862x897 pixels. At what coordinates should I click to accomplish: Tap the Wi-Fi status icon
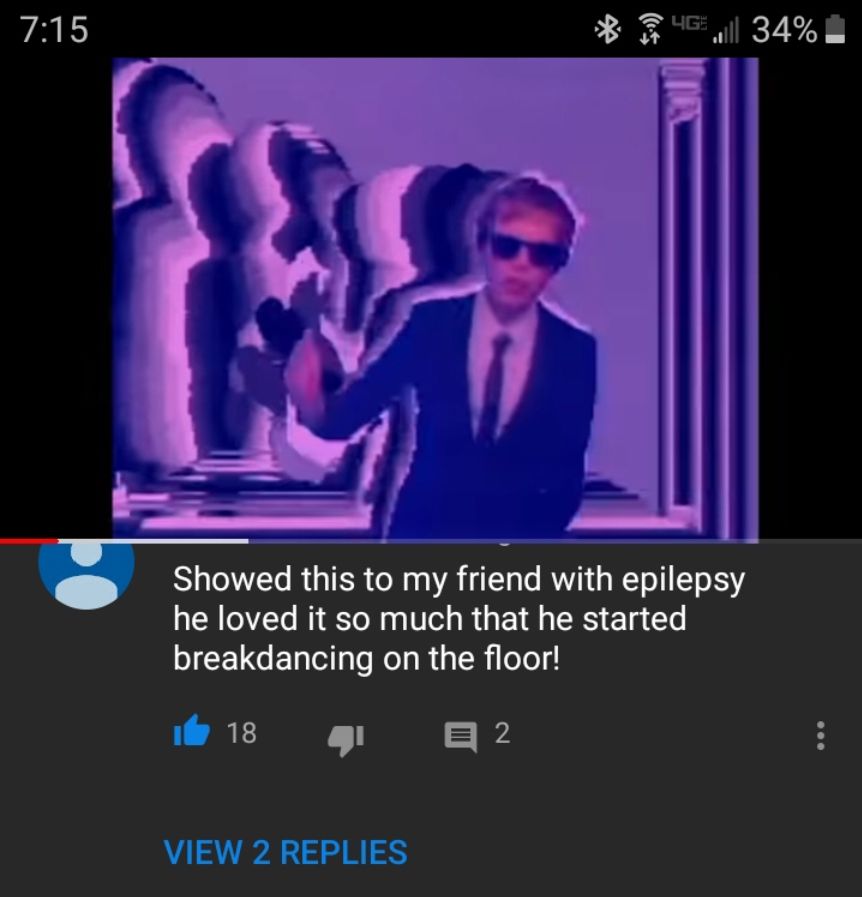tap(649, 30)
